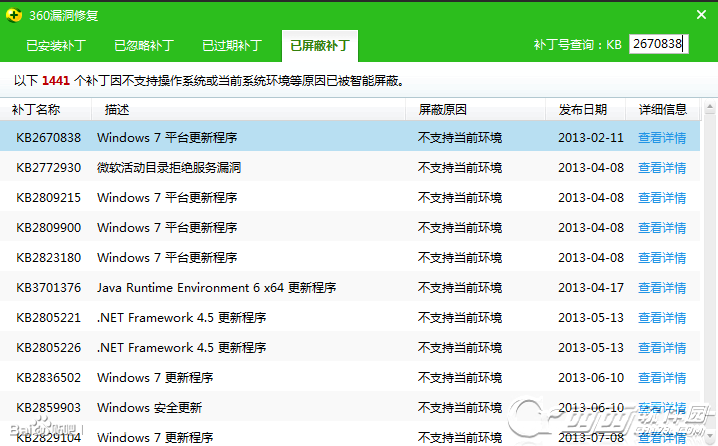The height and width of the screenshot is (446, 718).
Task: Click the 详细信息 column header
Action: click(663, 109)
